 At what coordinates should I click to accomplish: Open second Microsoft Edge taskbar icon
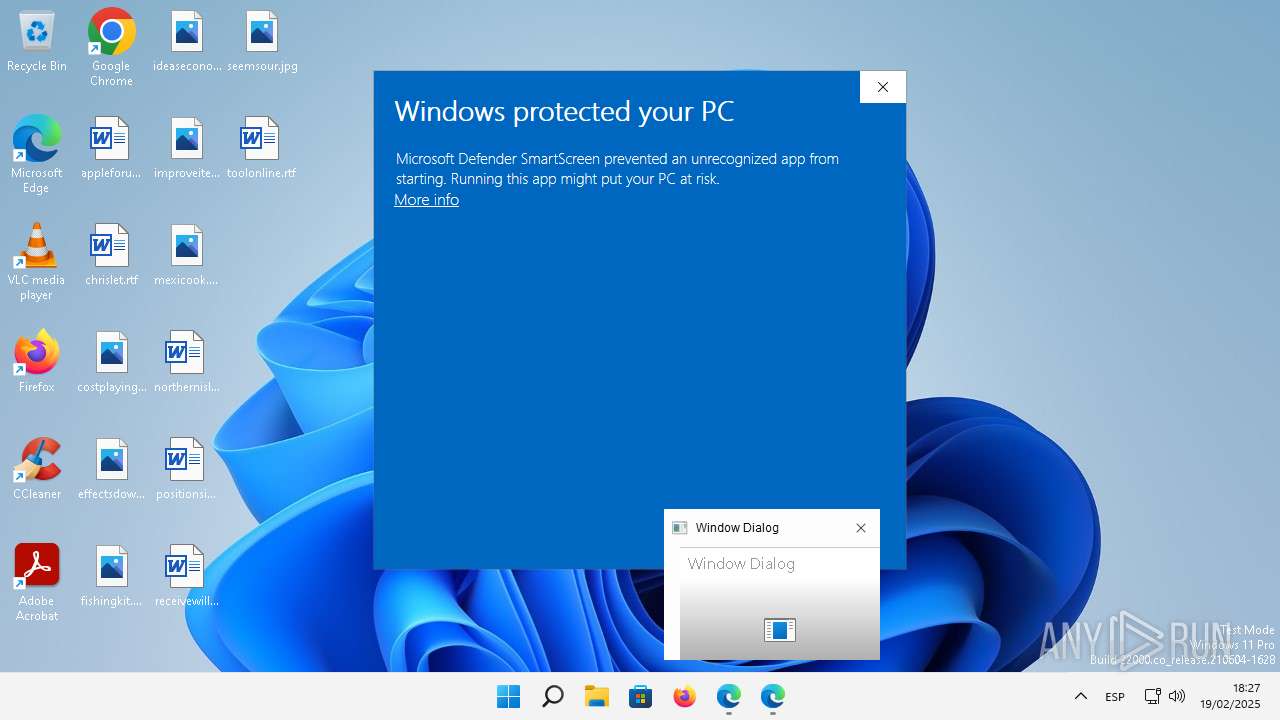pos(772,696)
